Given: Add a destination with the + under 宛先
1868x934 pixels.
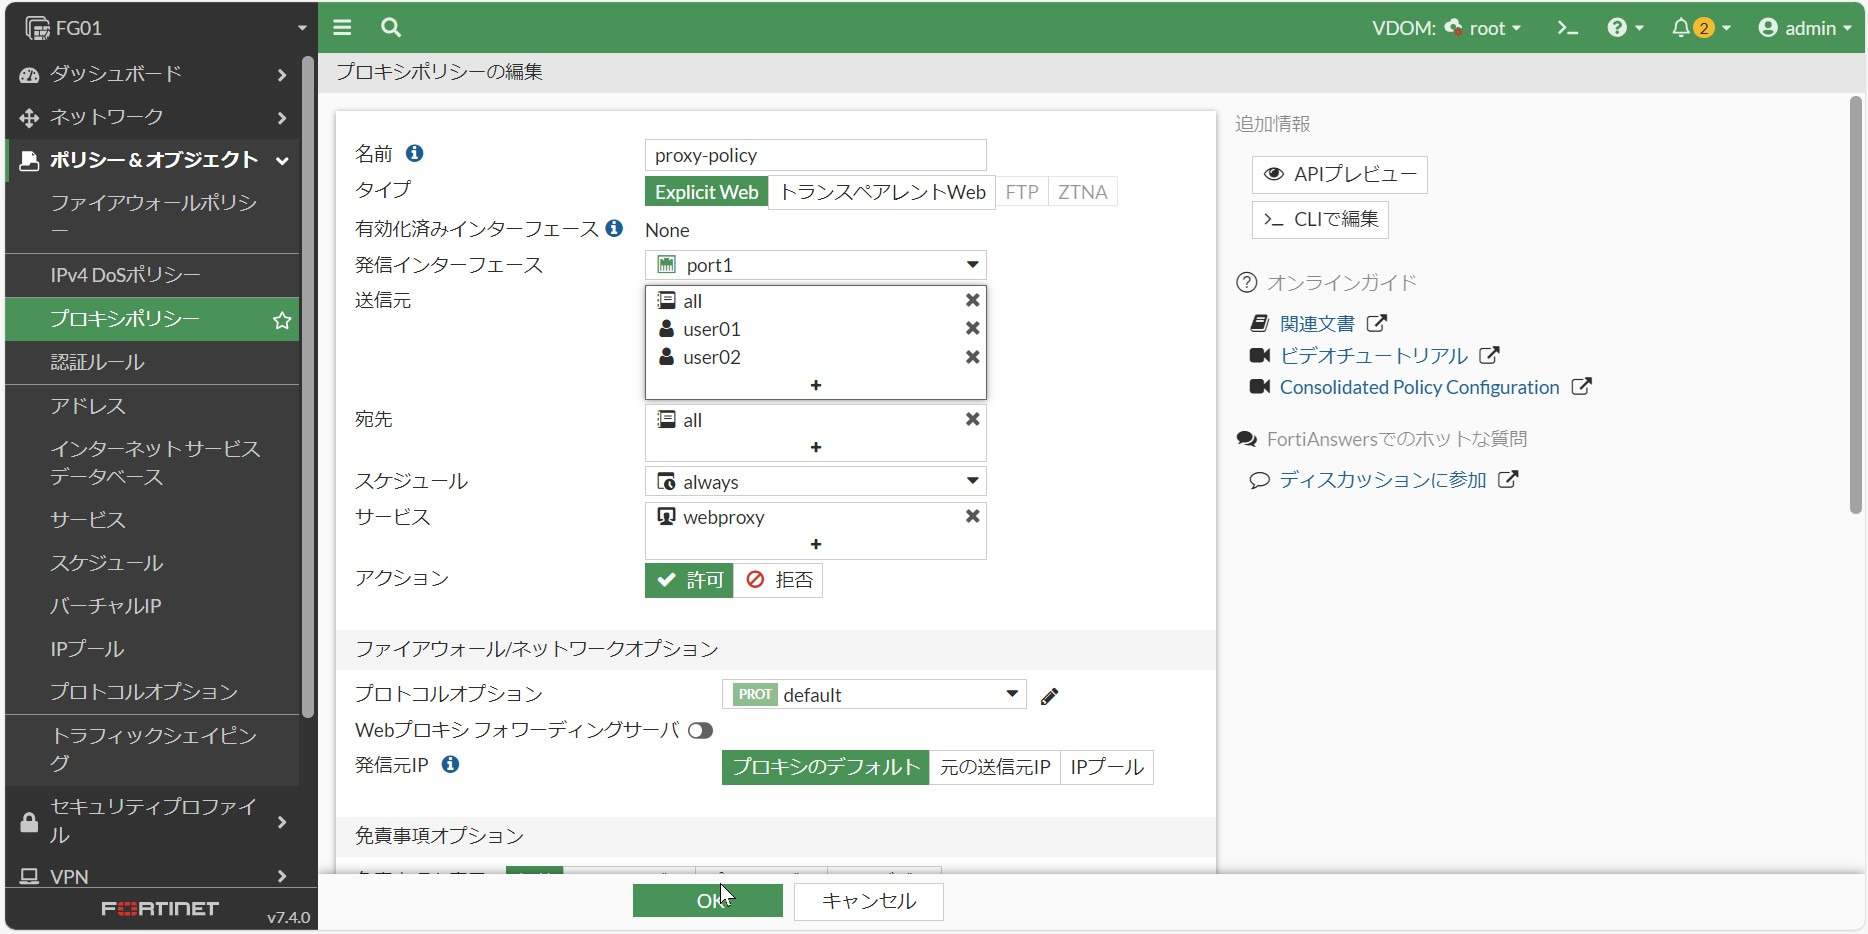Looking at the screenshot, I should click(815, 447).
